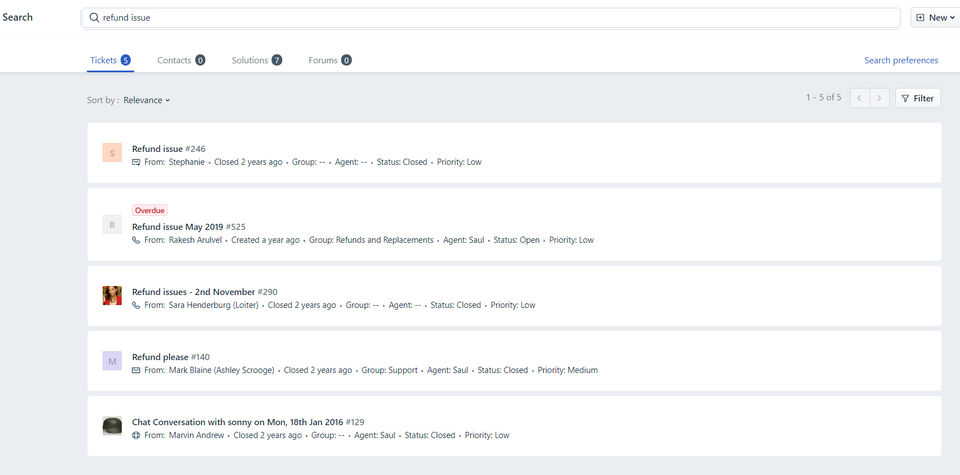
Task: Click Group: Support on ticket #140
Action: [x=389, y=370]
